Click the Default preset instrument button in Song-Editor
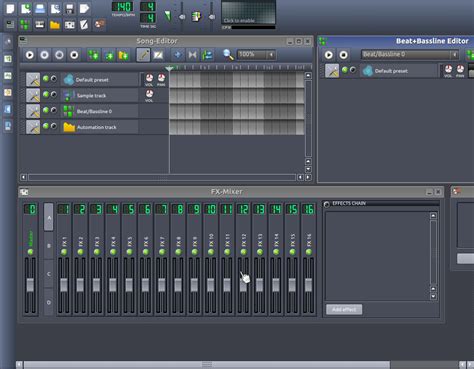474x369 pixels. 99,80
